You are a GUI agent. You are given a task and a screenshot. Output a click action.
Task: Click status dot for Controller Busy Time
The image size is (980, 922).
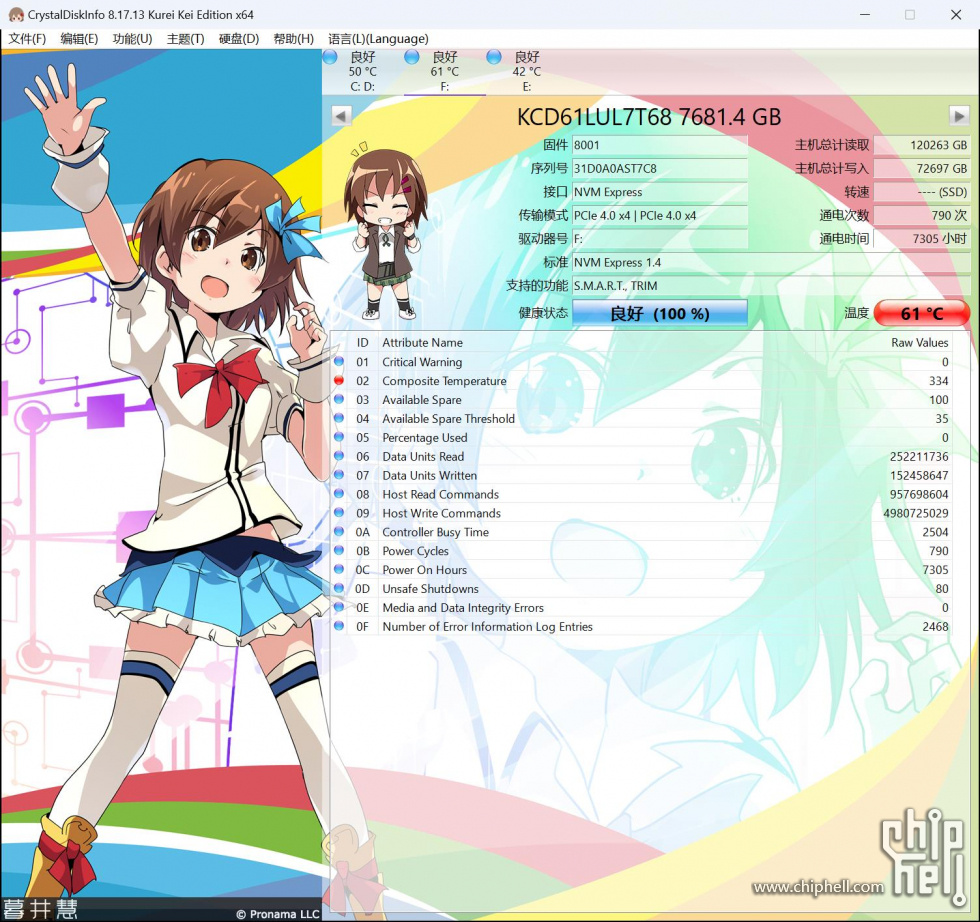pyautogui.click(x=339, y=531)
